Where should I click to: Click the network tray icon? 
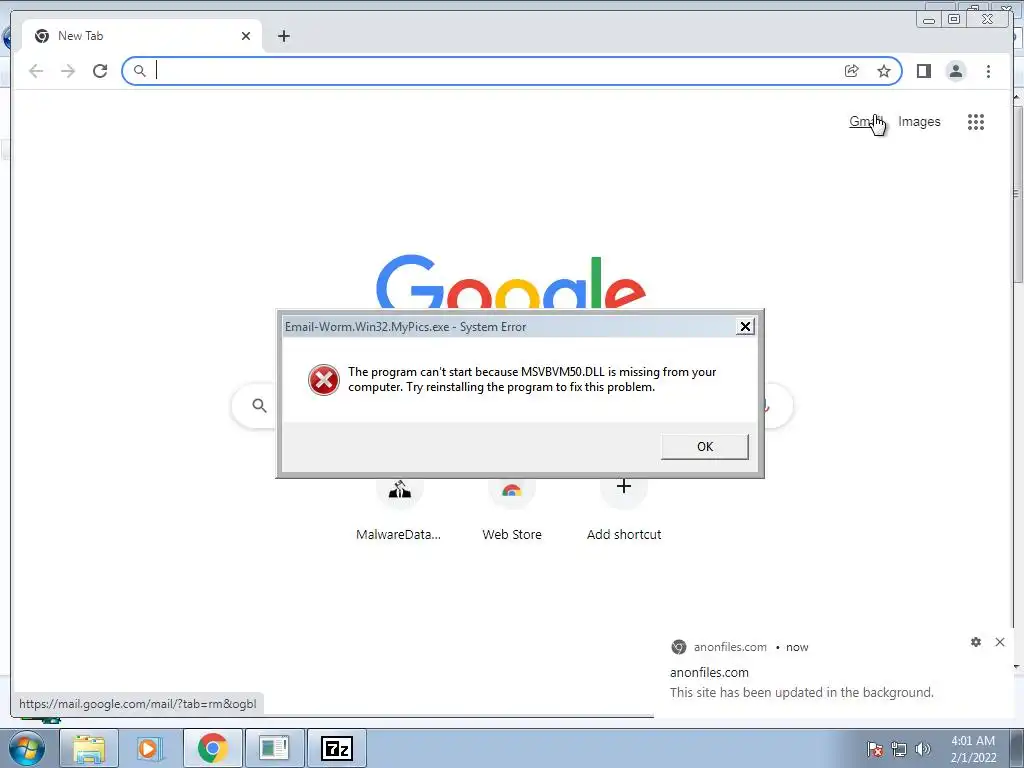(x=899, y=749)
